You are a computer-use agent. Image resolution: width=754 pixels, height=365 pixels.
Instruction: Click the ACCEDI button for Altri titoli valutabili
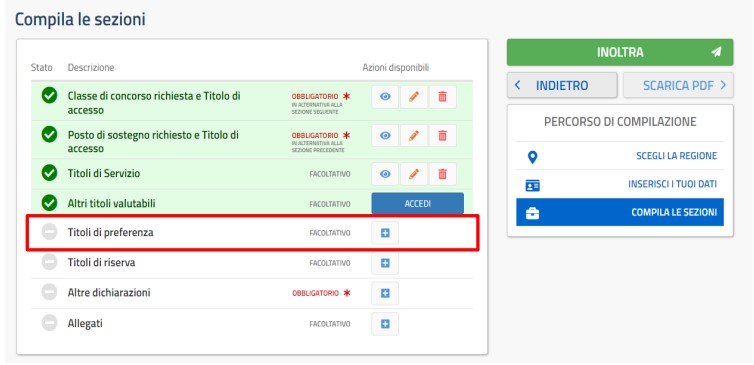click(x=417, y=203)
